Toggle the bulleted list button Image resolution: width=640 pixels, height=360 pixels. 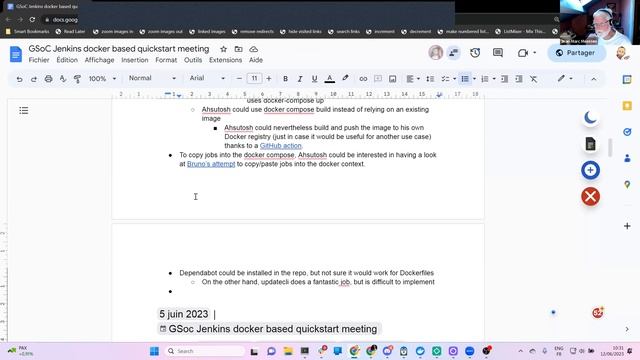(x=465, y=79)
